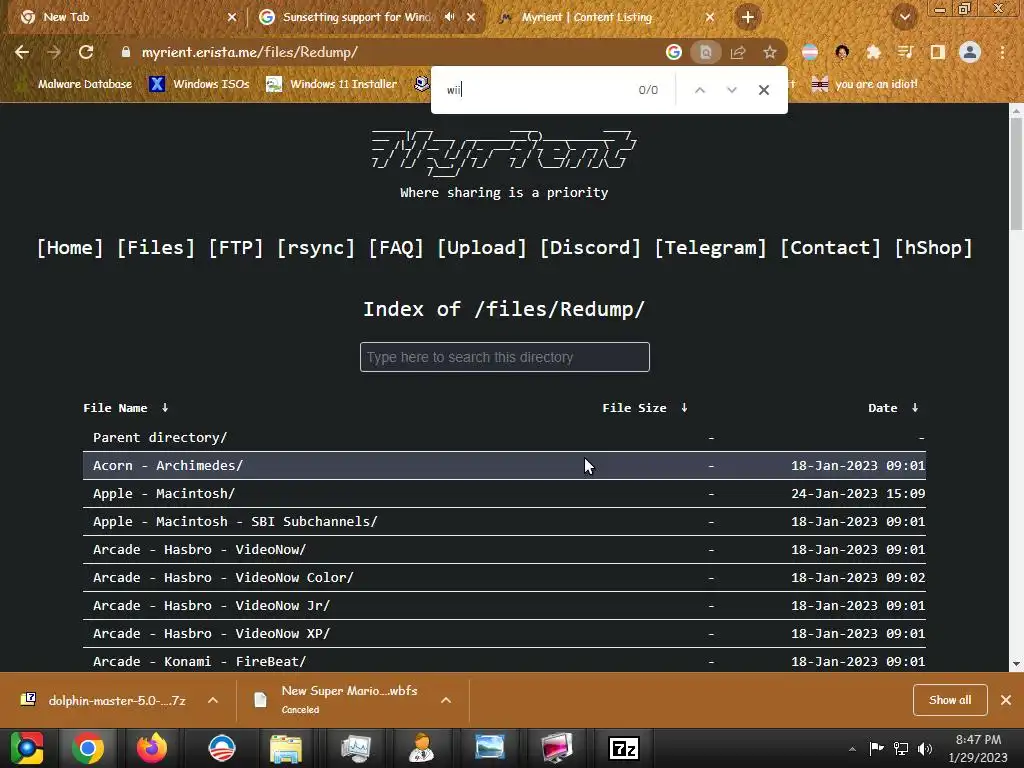Image resolution: width=1024 pixels, height=768 pixels.
Task: Open Windows ISOs bookmark
Action: pos(199,84)
